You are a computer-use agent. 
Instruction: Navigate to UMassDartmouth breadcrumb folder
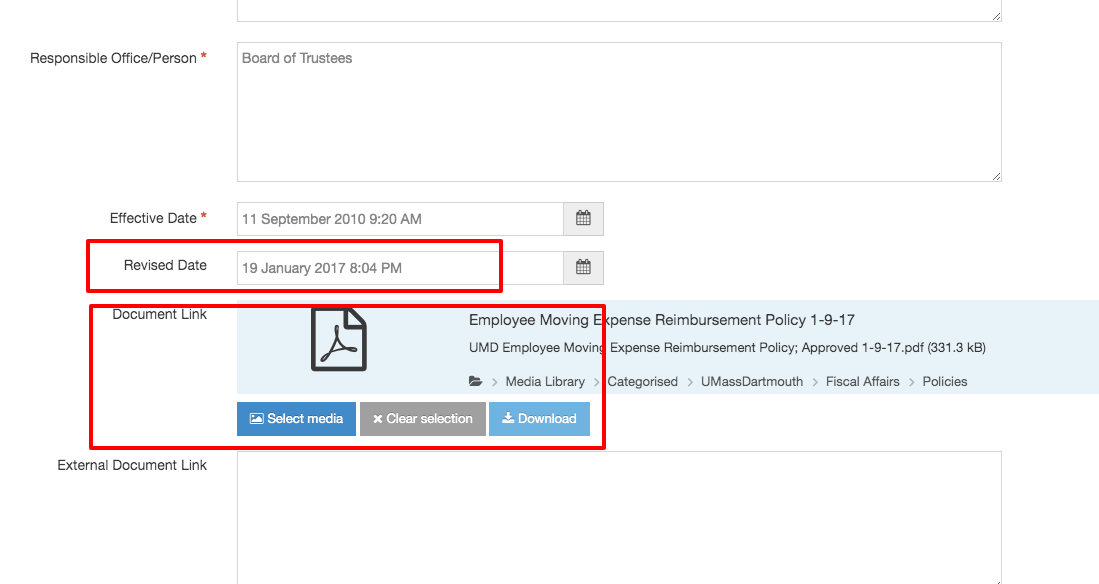751,382
